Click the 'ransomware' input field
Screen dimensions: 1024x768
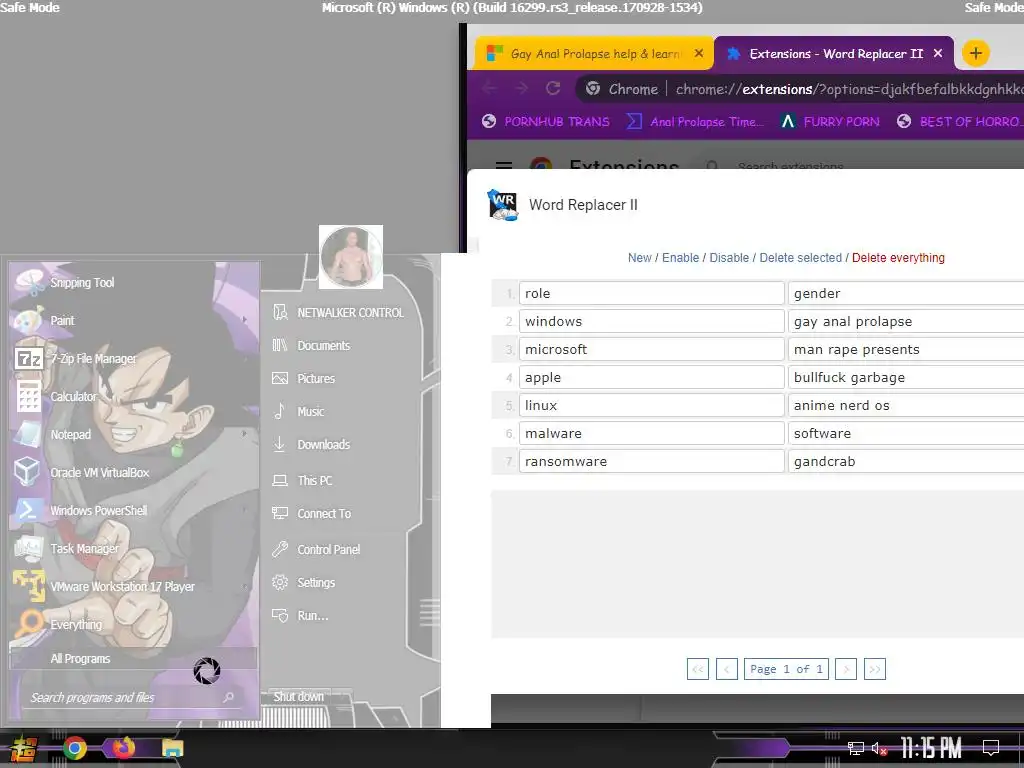[652, 462]
